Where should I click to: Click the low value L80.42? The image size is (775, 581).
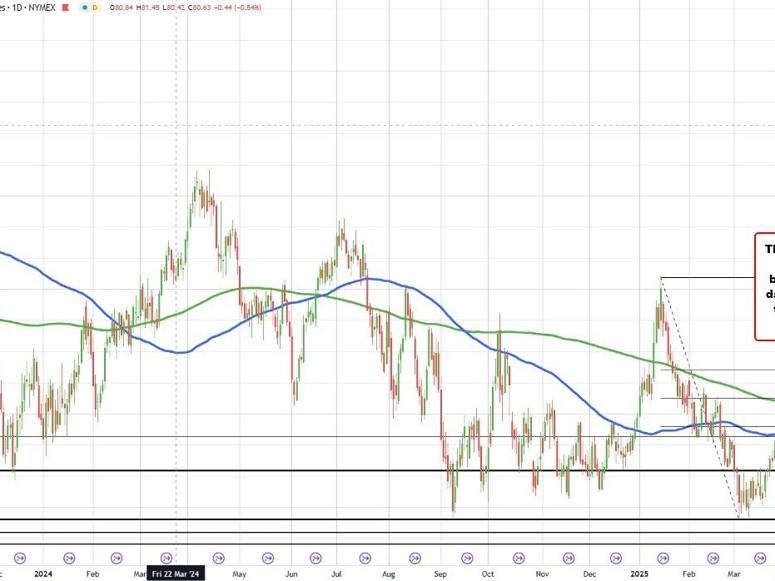point(174,8)
